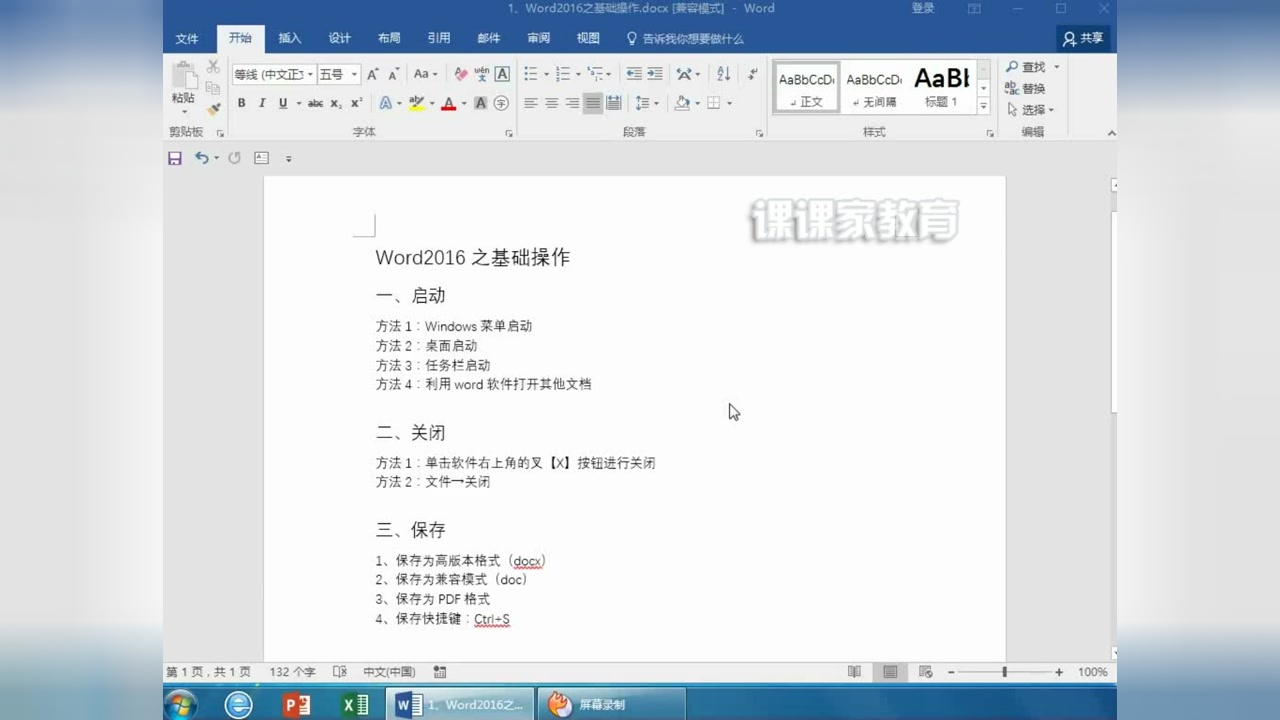Toggle strikethrough formatting
This screenshot has height=720, width=1280.
click(x=315, y=103)
